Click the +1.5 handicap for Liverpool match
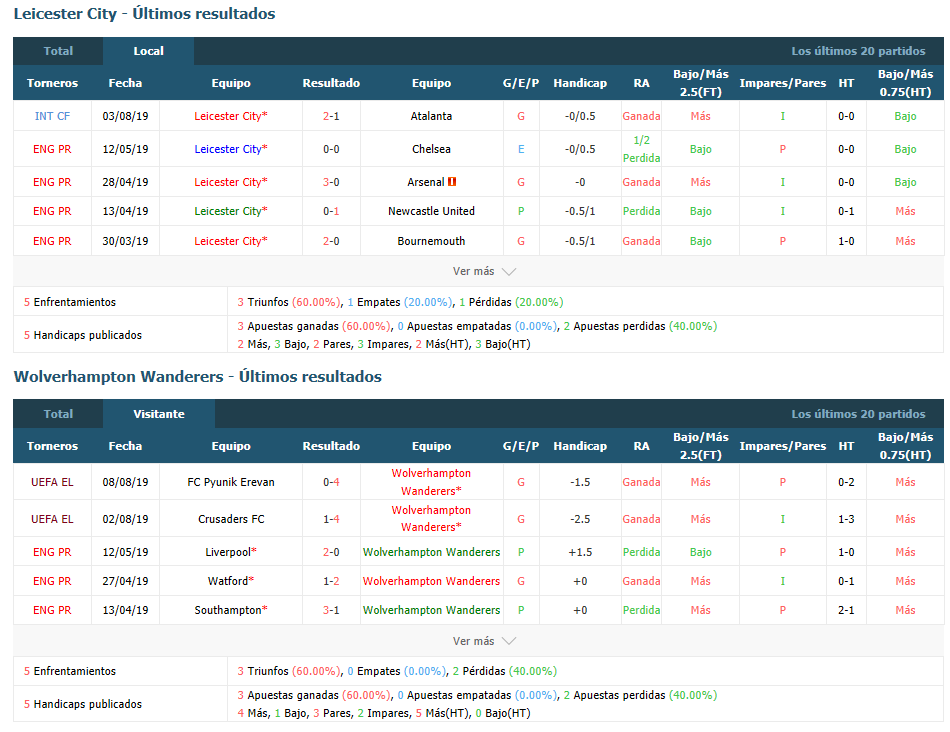Image resolution: width=950 pixels, height=732 pixels. [580, 552]
